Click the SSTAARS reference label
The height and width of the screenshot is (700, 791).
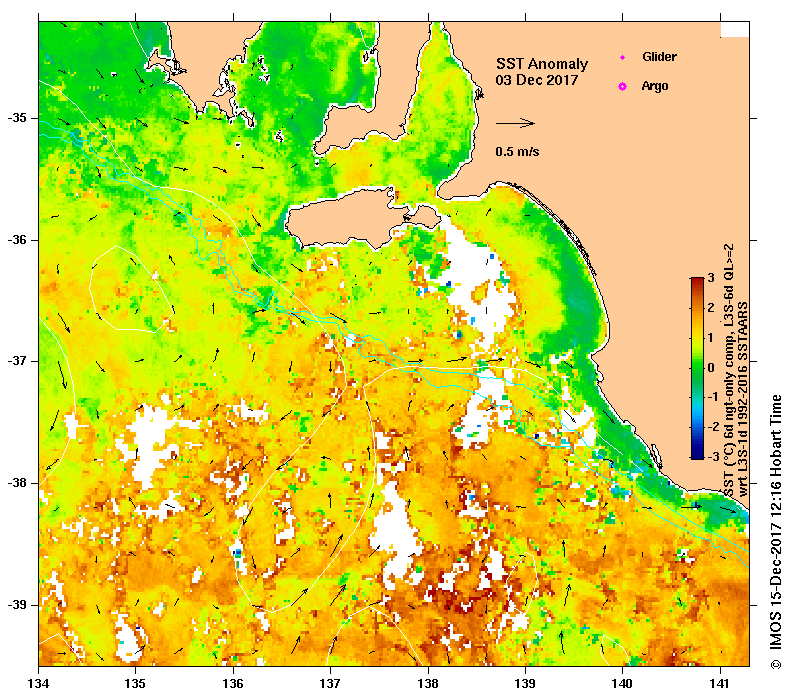(x=743, y=399)
